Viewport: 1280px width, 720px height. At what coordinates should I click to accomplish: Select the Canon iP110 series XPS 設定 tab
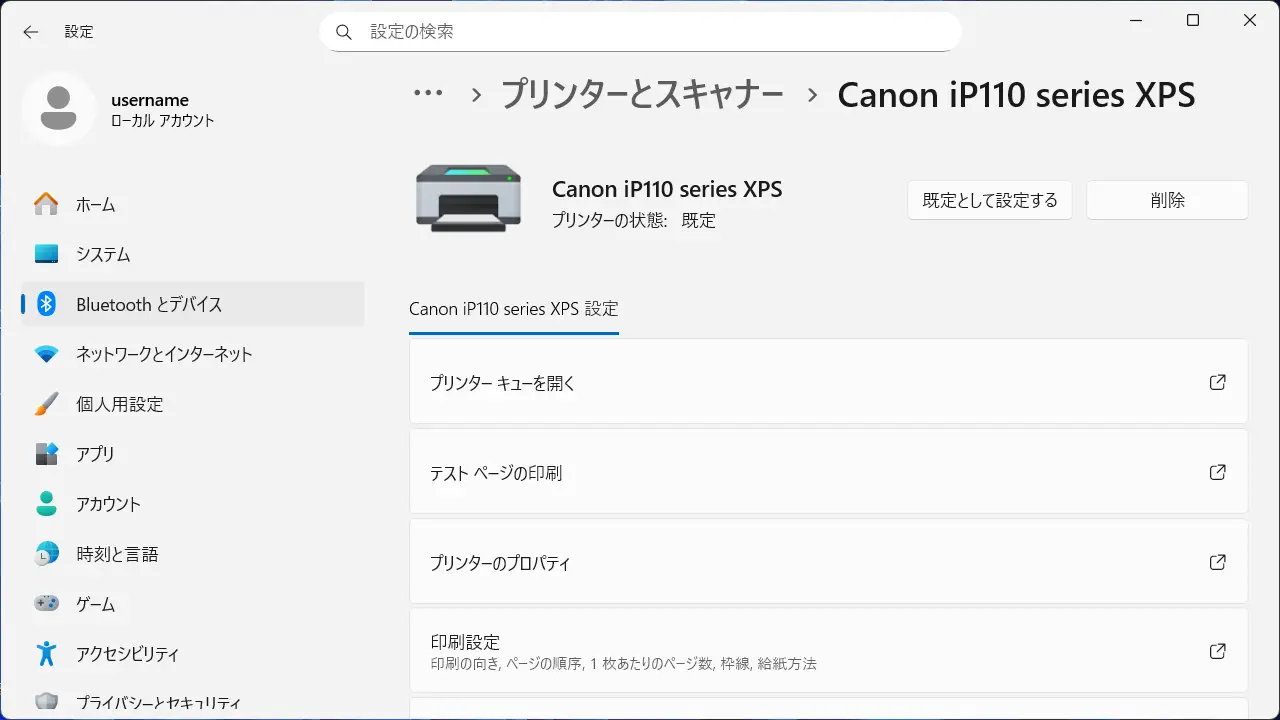[x=514, y=309]
